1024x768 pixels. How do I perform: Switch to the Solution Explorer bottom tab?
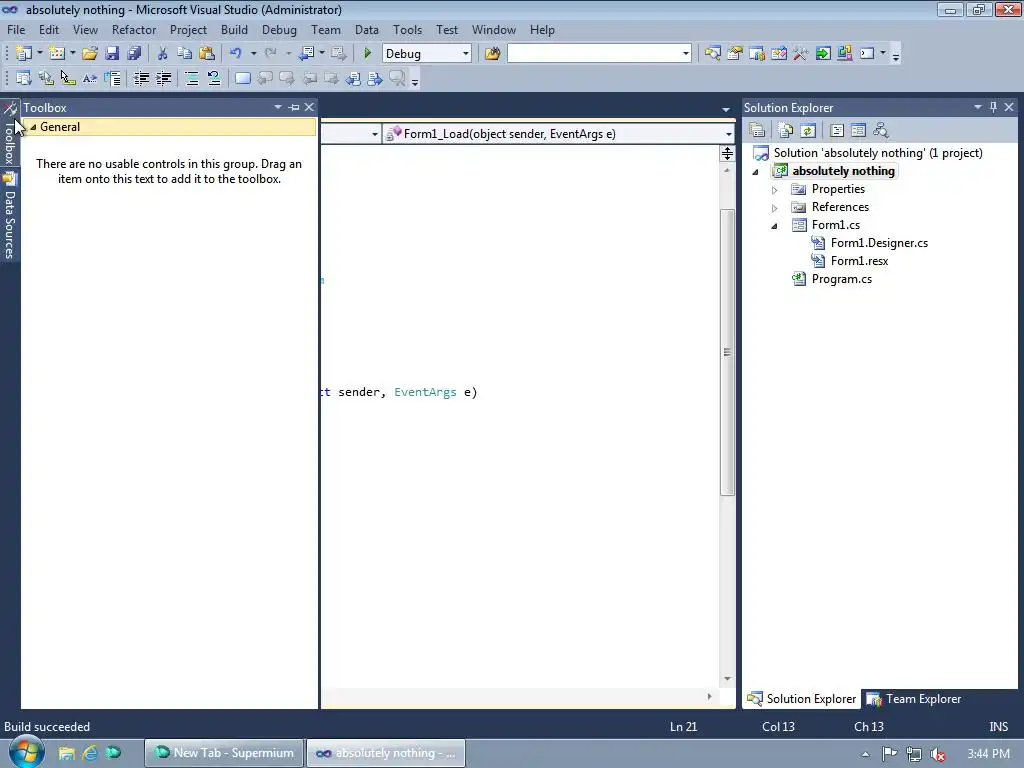point(802,699)
